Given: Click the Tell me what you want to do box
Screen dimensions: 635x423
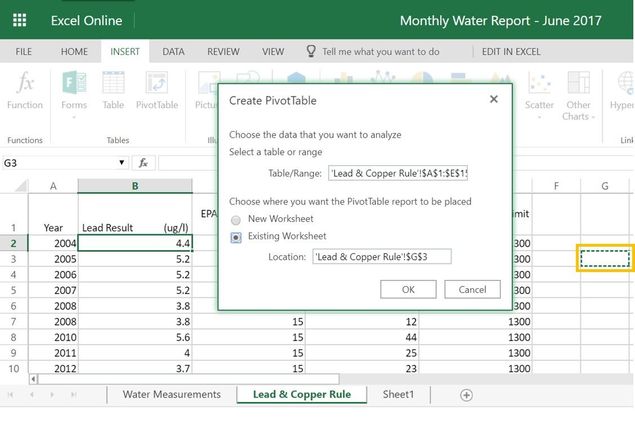Looking at the screenshot, I should (381, 52).
